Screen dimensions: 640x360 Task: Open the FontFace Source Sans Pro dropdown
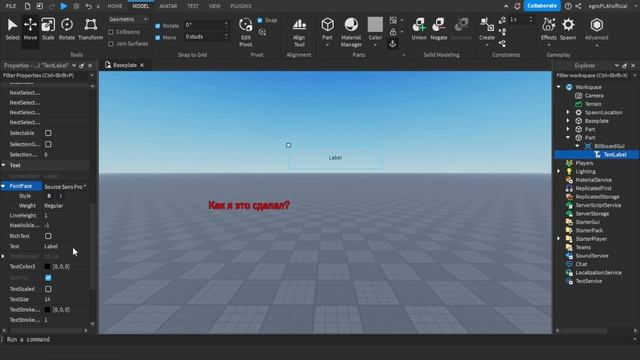point(65,187)
